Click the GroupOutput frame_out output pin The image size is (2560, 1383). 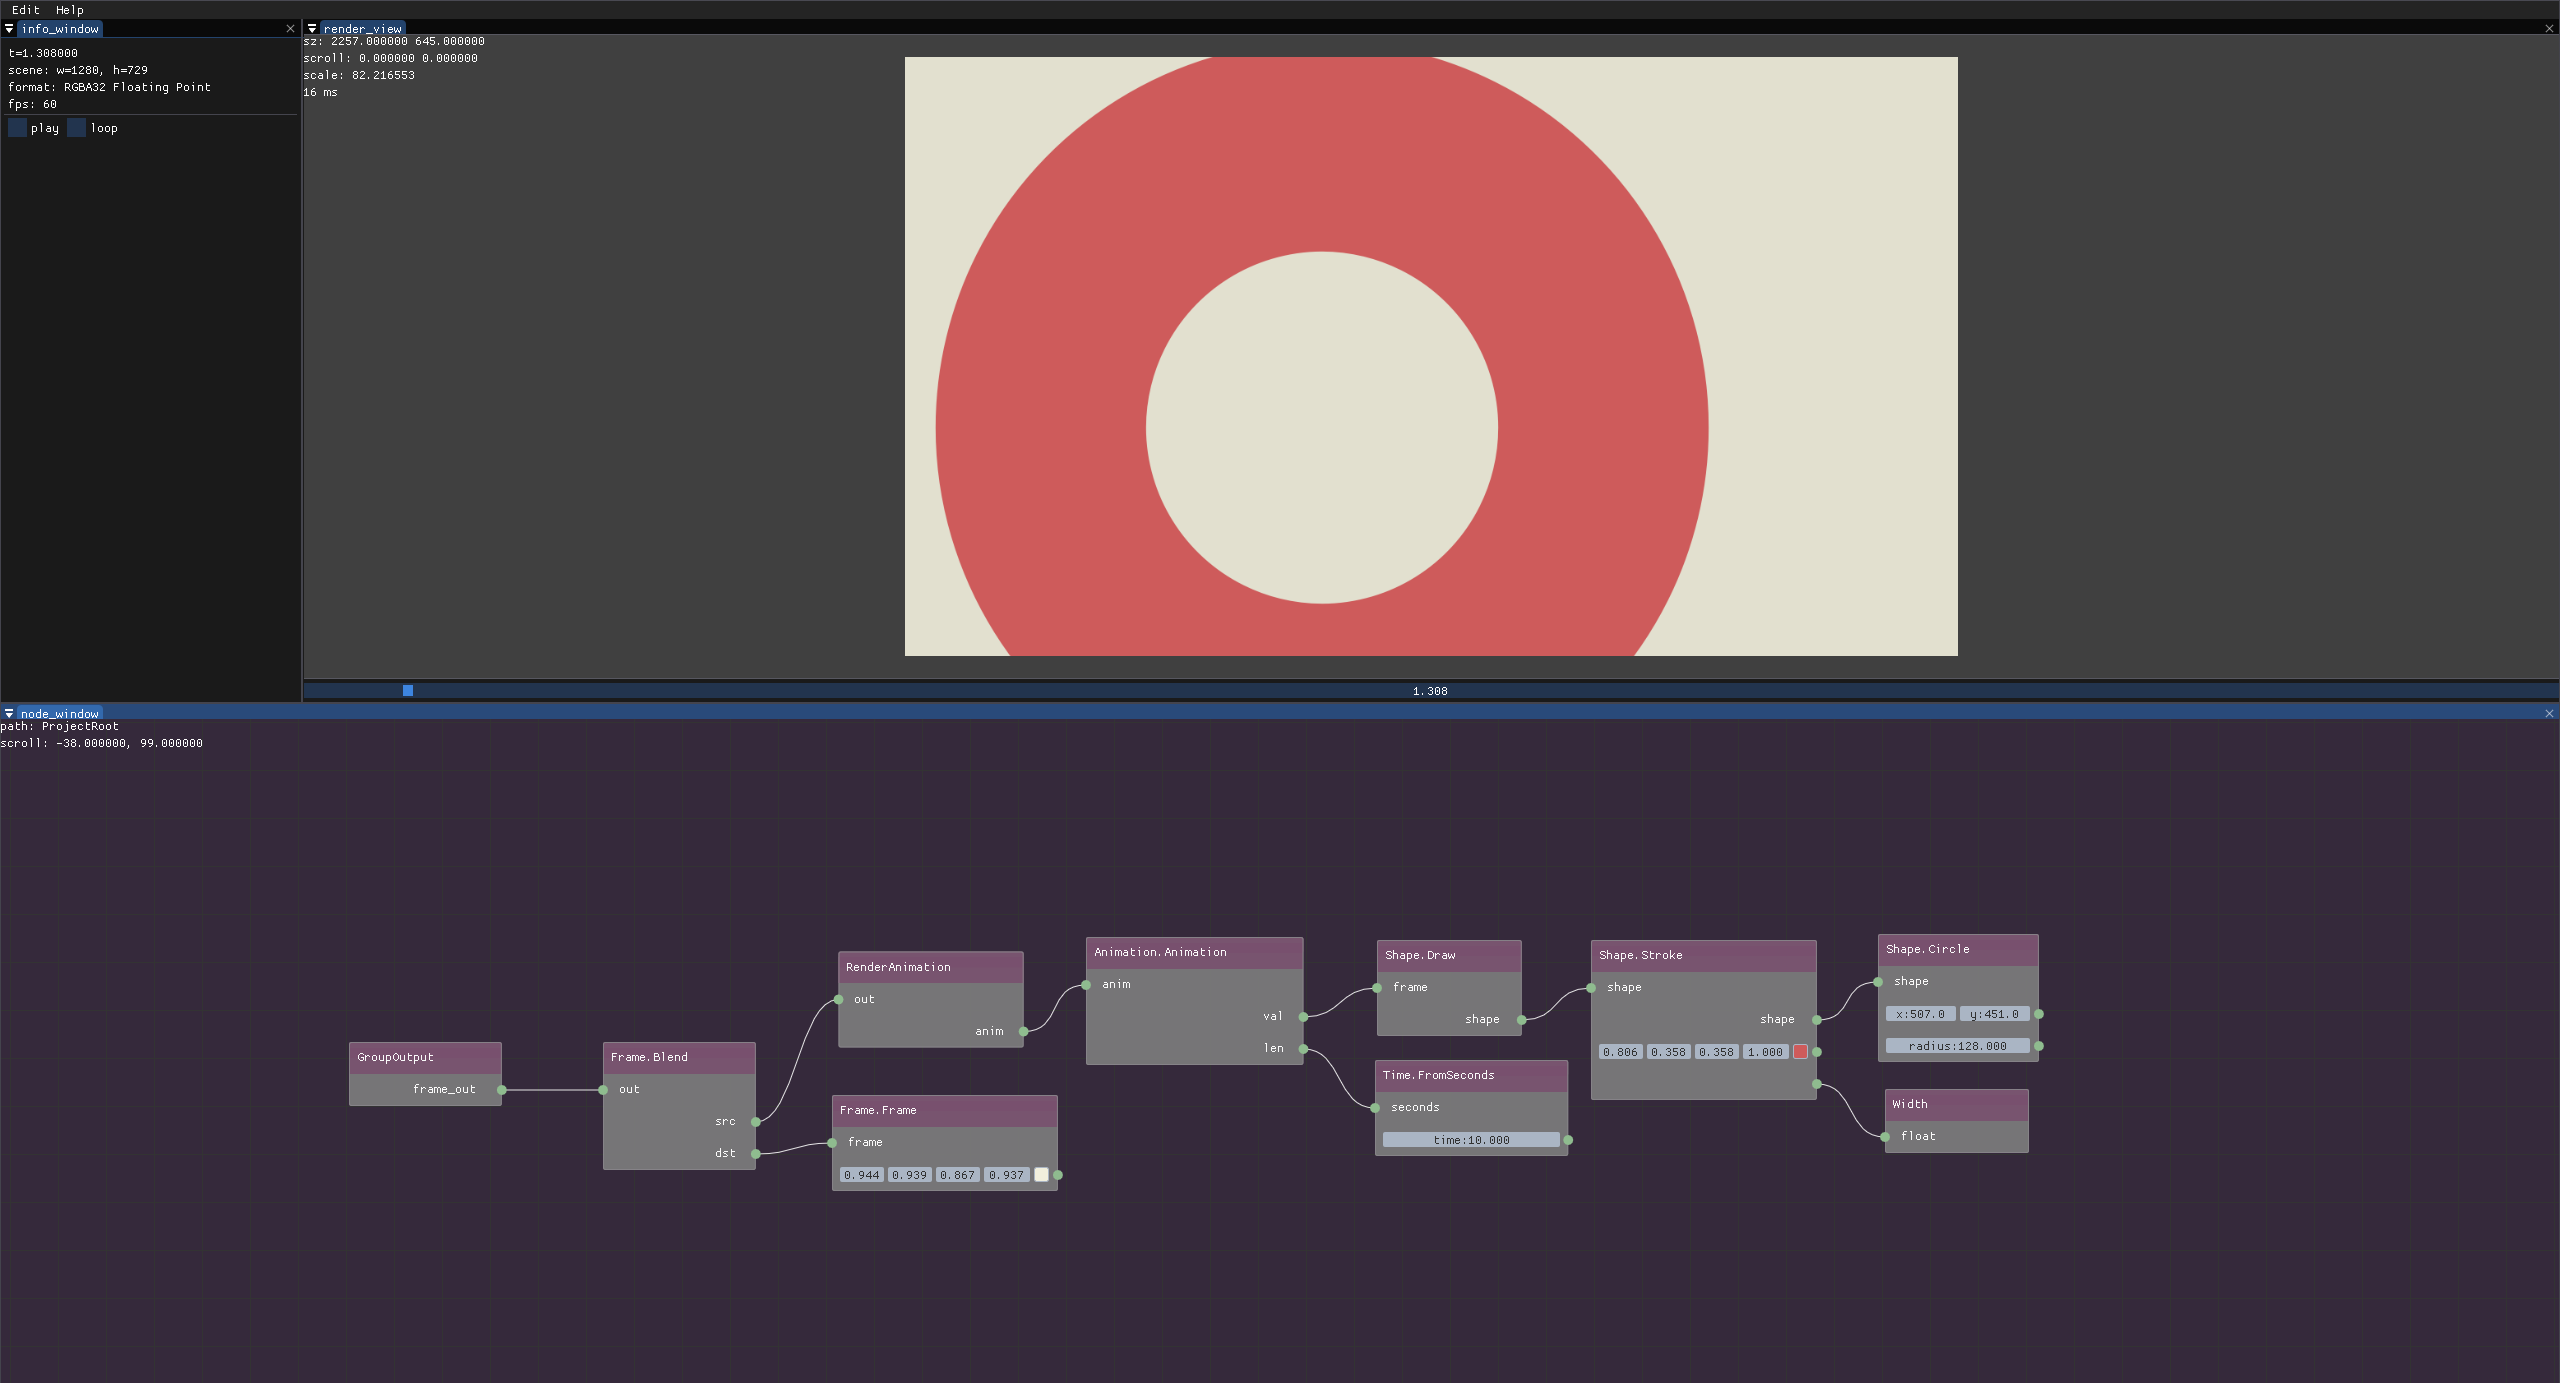coord(502,1090)
